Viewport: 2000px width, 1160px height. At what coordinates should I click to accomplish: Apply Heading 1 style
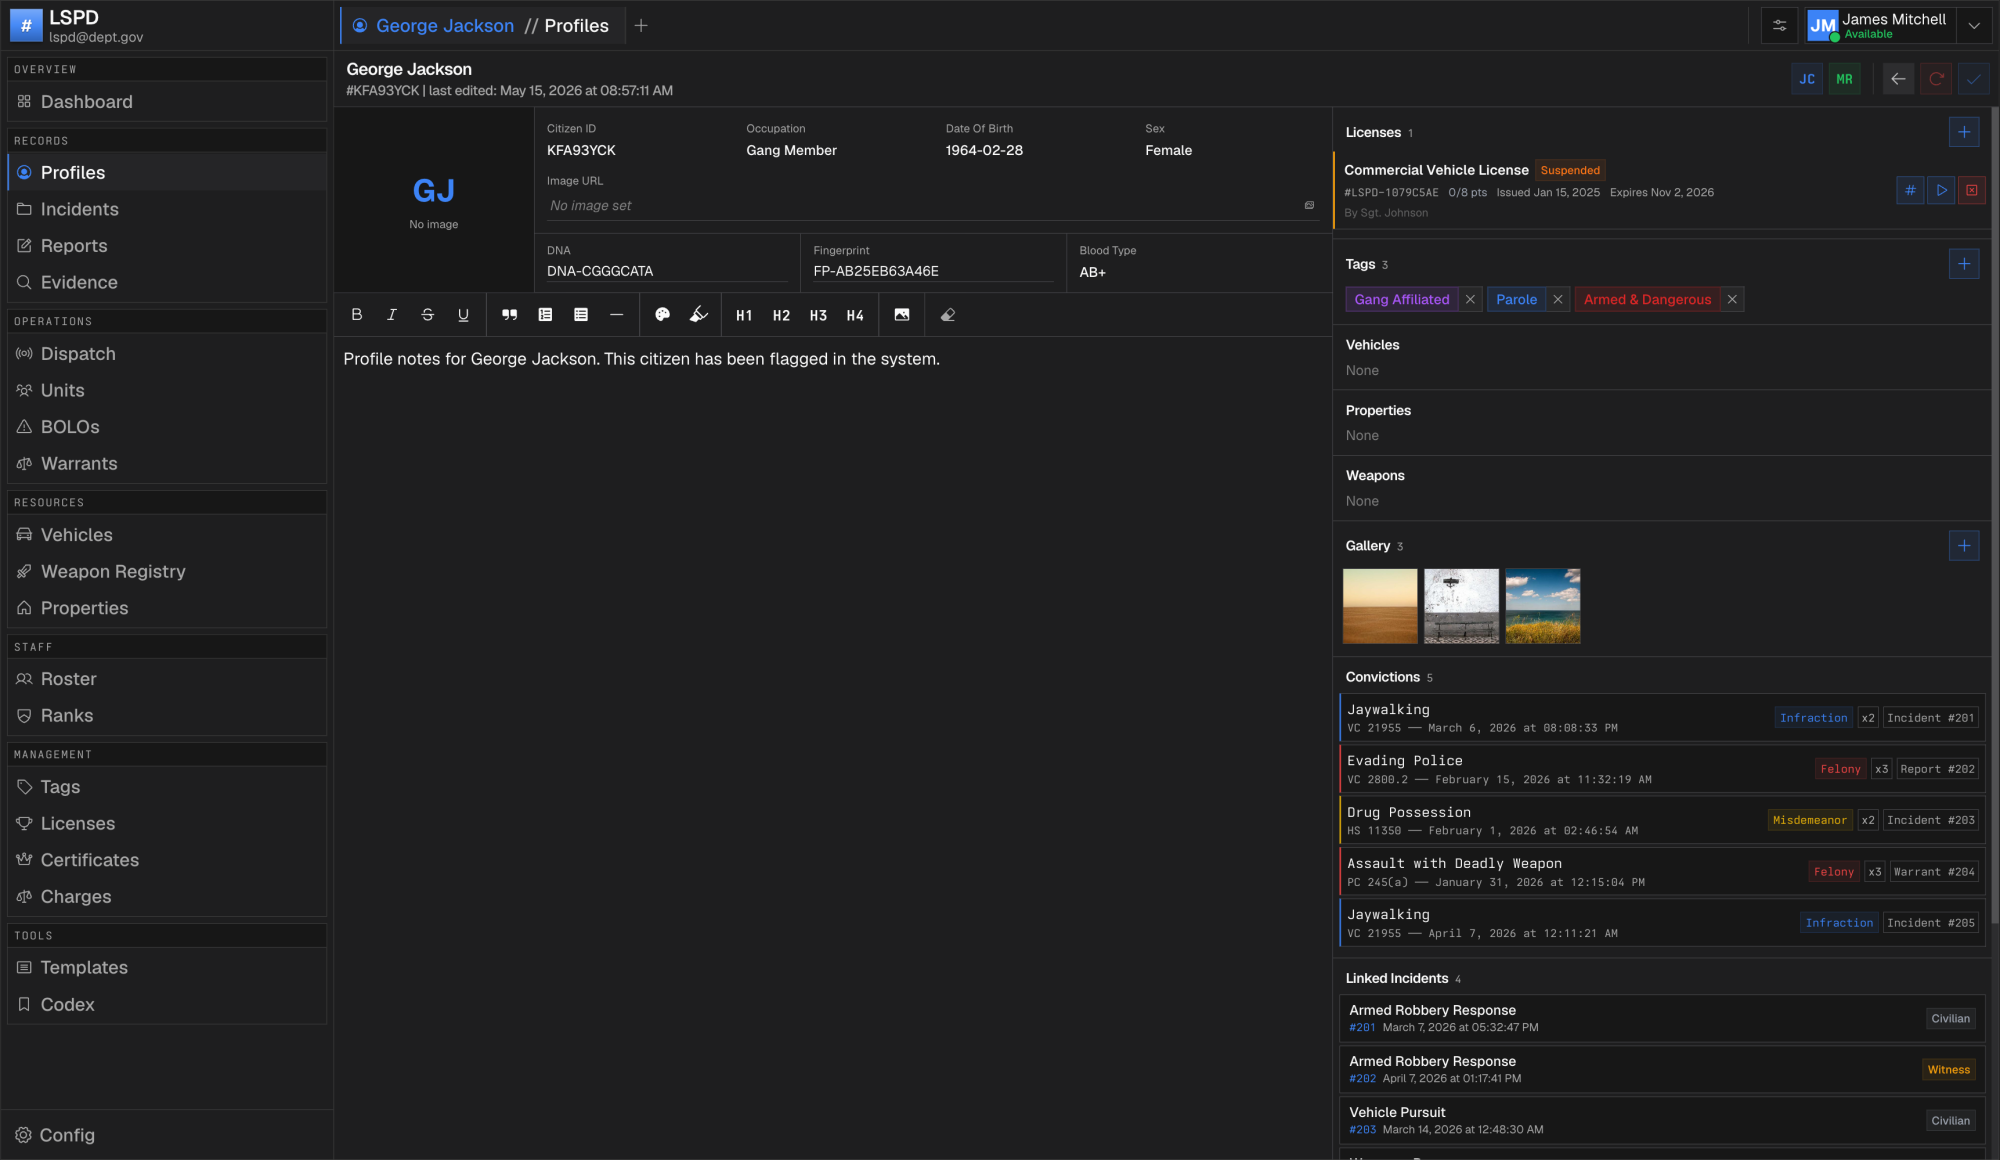744,315
